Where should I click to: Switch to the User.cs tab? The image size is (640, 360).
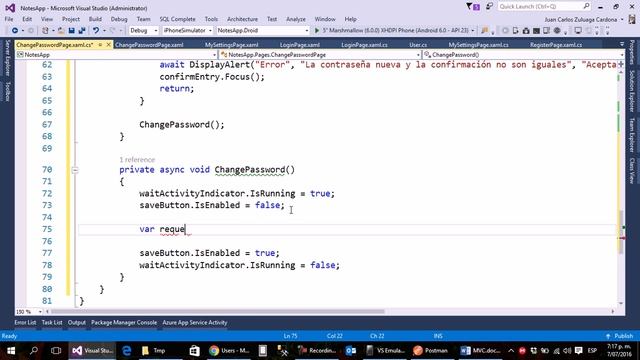418,45
